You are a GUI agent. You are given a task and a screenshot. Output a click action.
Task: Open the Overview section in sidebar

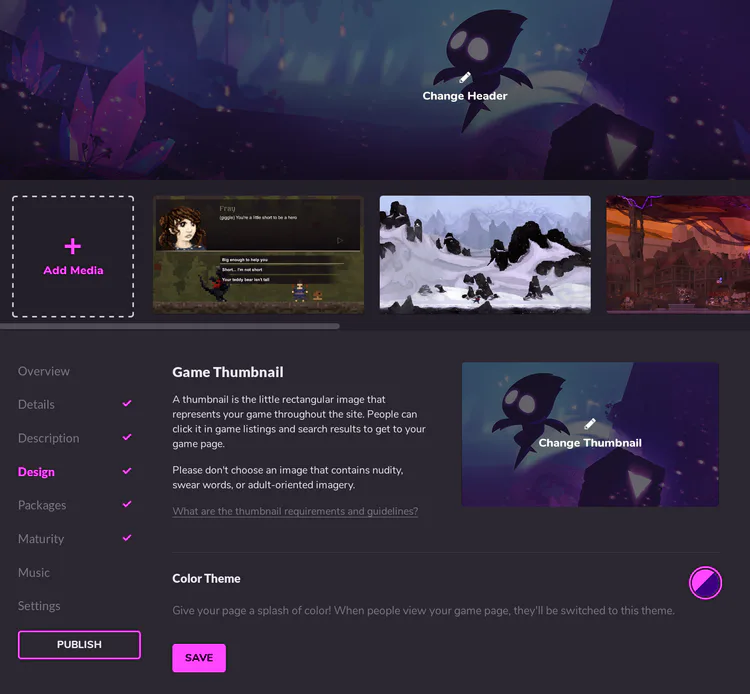click(44, 371)
